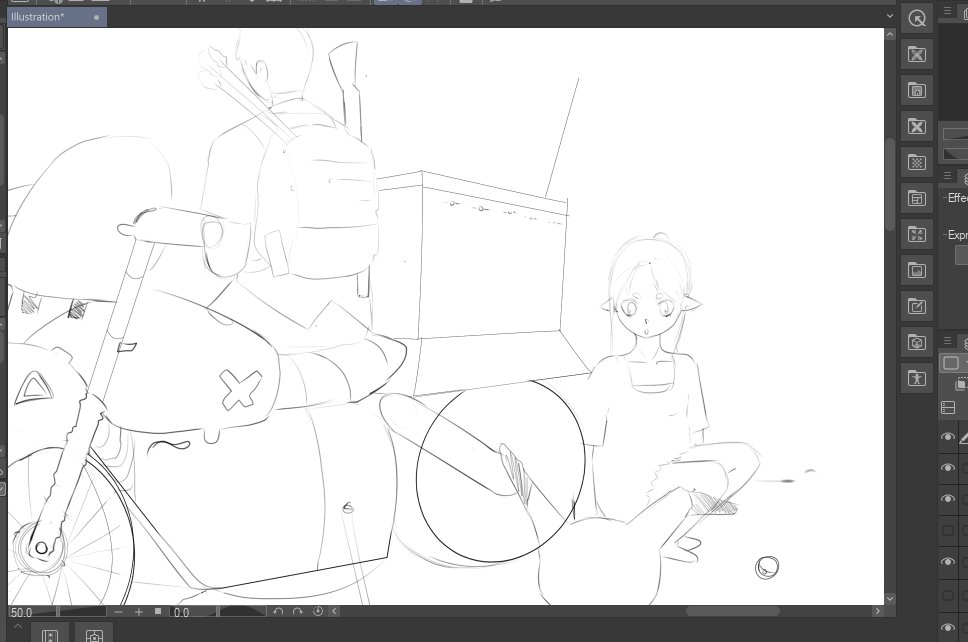
Task: Rotate the canvas right with curved arrow
Action: click(298, 611)
